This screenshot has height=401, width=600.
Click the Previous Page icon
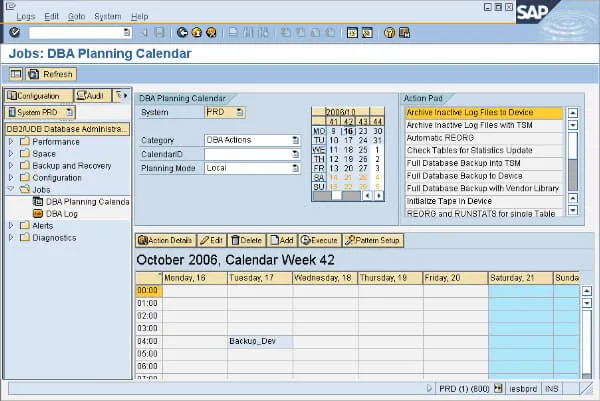pos(300,33)
